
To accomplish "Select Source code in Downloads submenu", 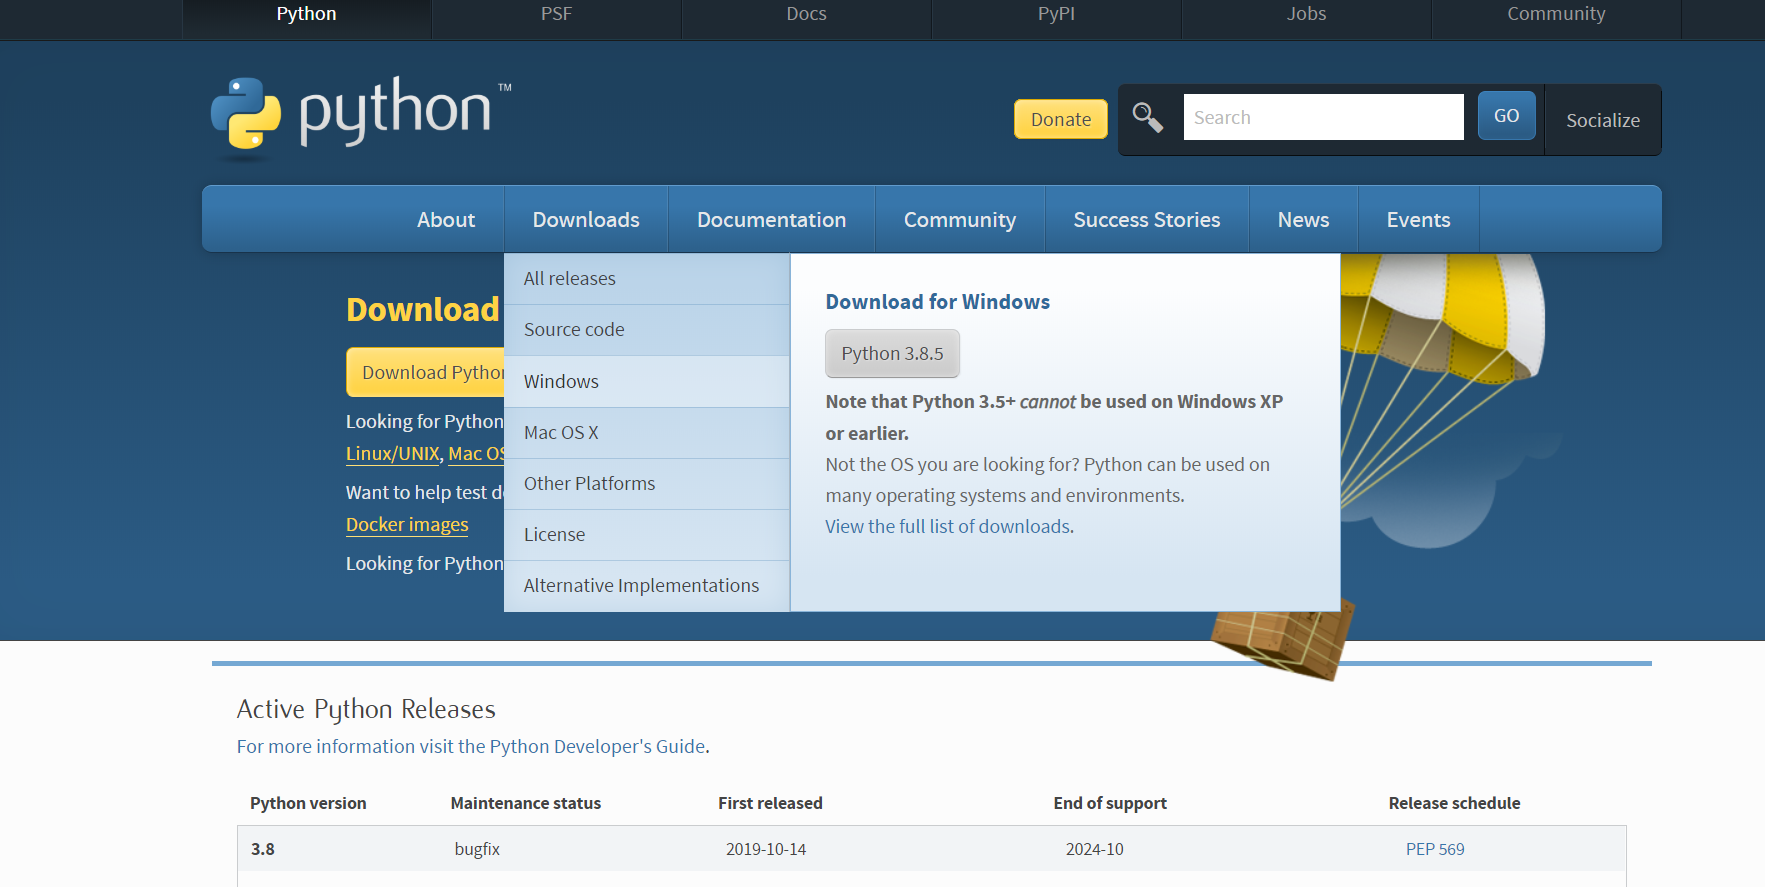I will click(647, 330).
